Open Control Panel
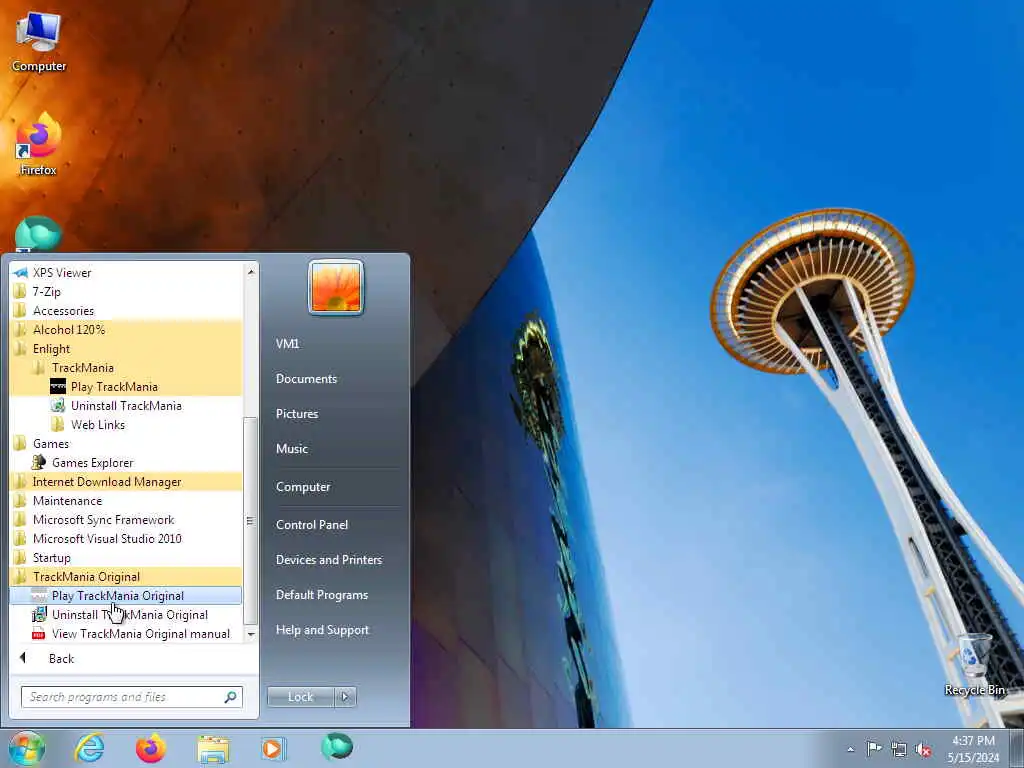 [312, 524]
